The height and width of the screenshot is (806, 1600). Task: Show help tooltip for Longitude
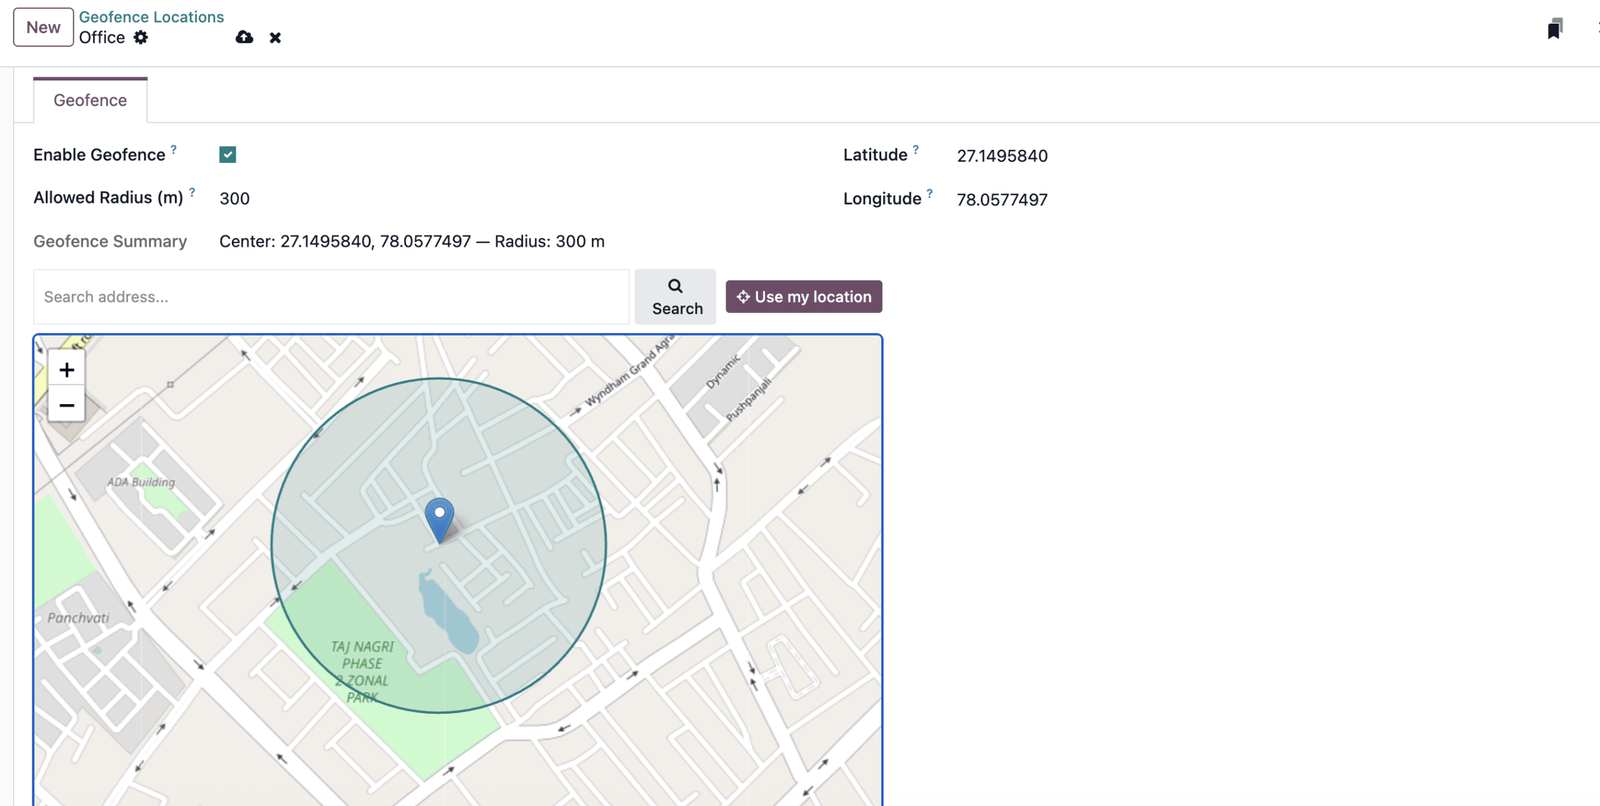[929, 193]
